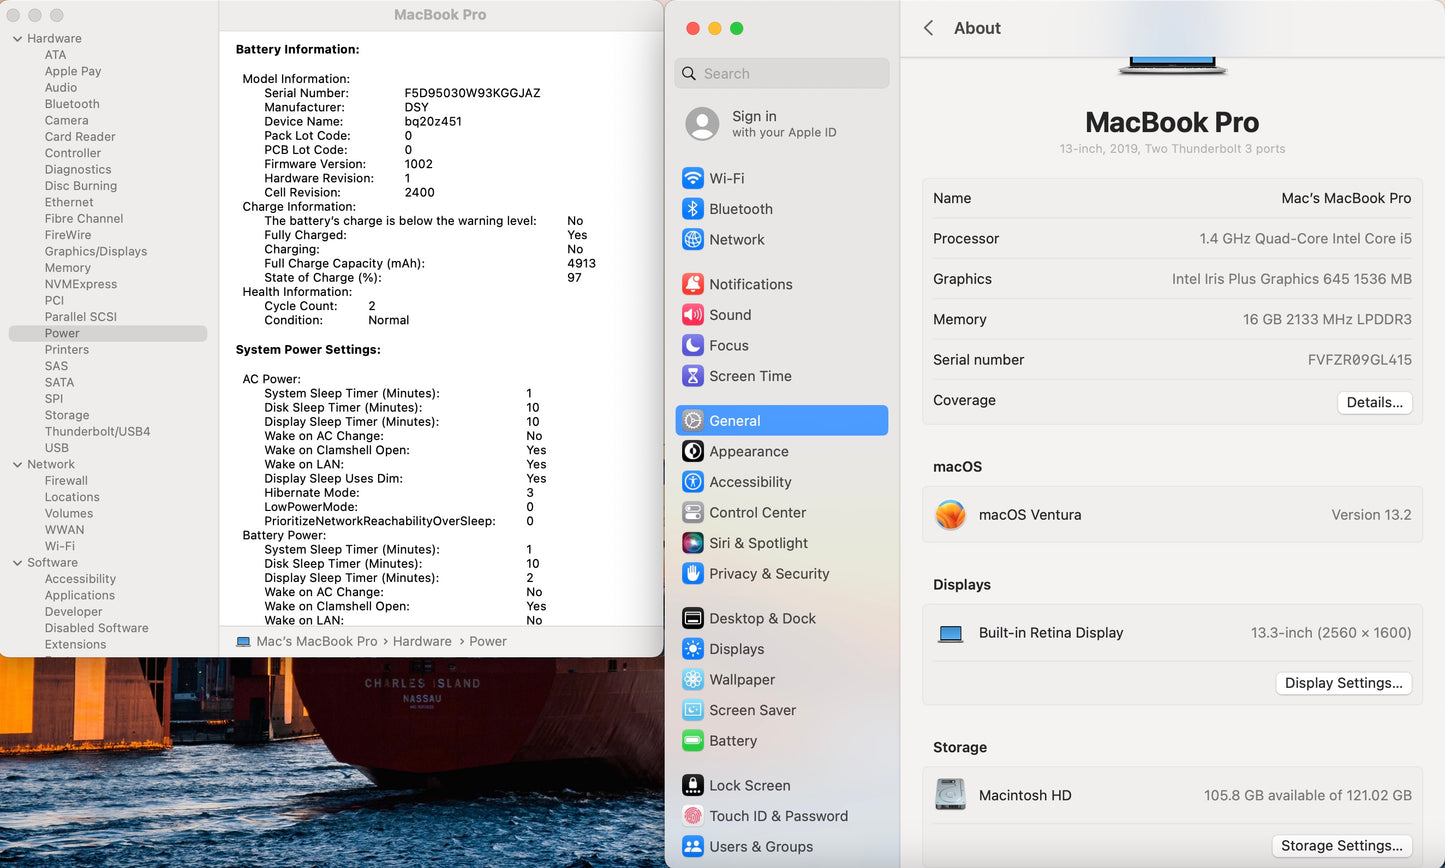
Task: Open the Battery icon in sidebar
Action: [x=693, y=741]
